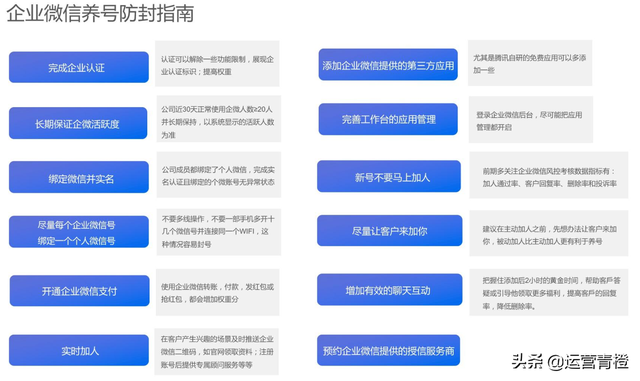Viewport: 640px width, 381px height.
Task: Click description starting 把握住添加后2小时的黄金时间
Action: [x=549, y=292]
